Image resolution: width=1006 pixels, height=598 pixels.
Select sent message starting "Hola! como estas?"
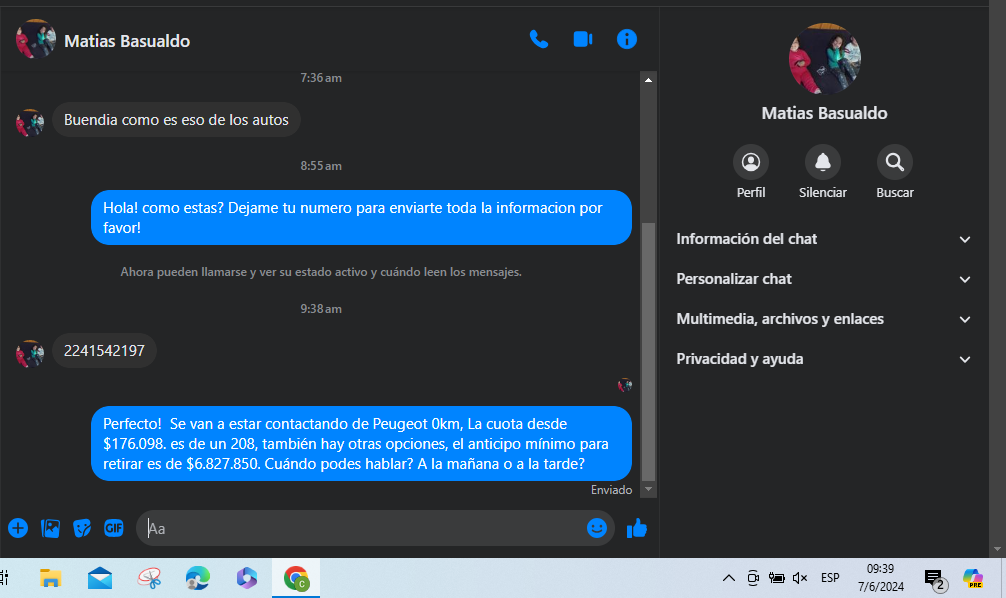click(361, 218)
